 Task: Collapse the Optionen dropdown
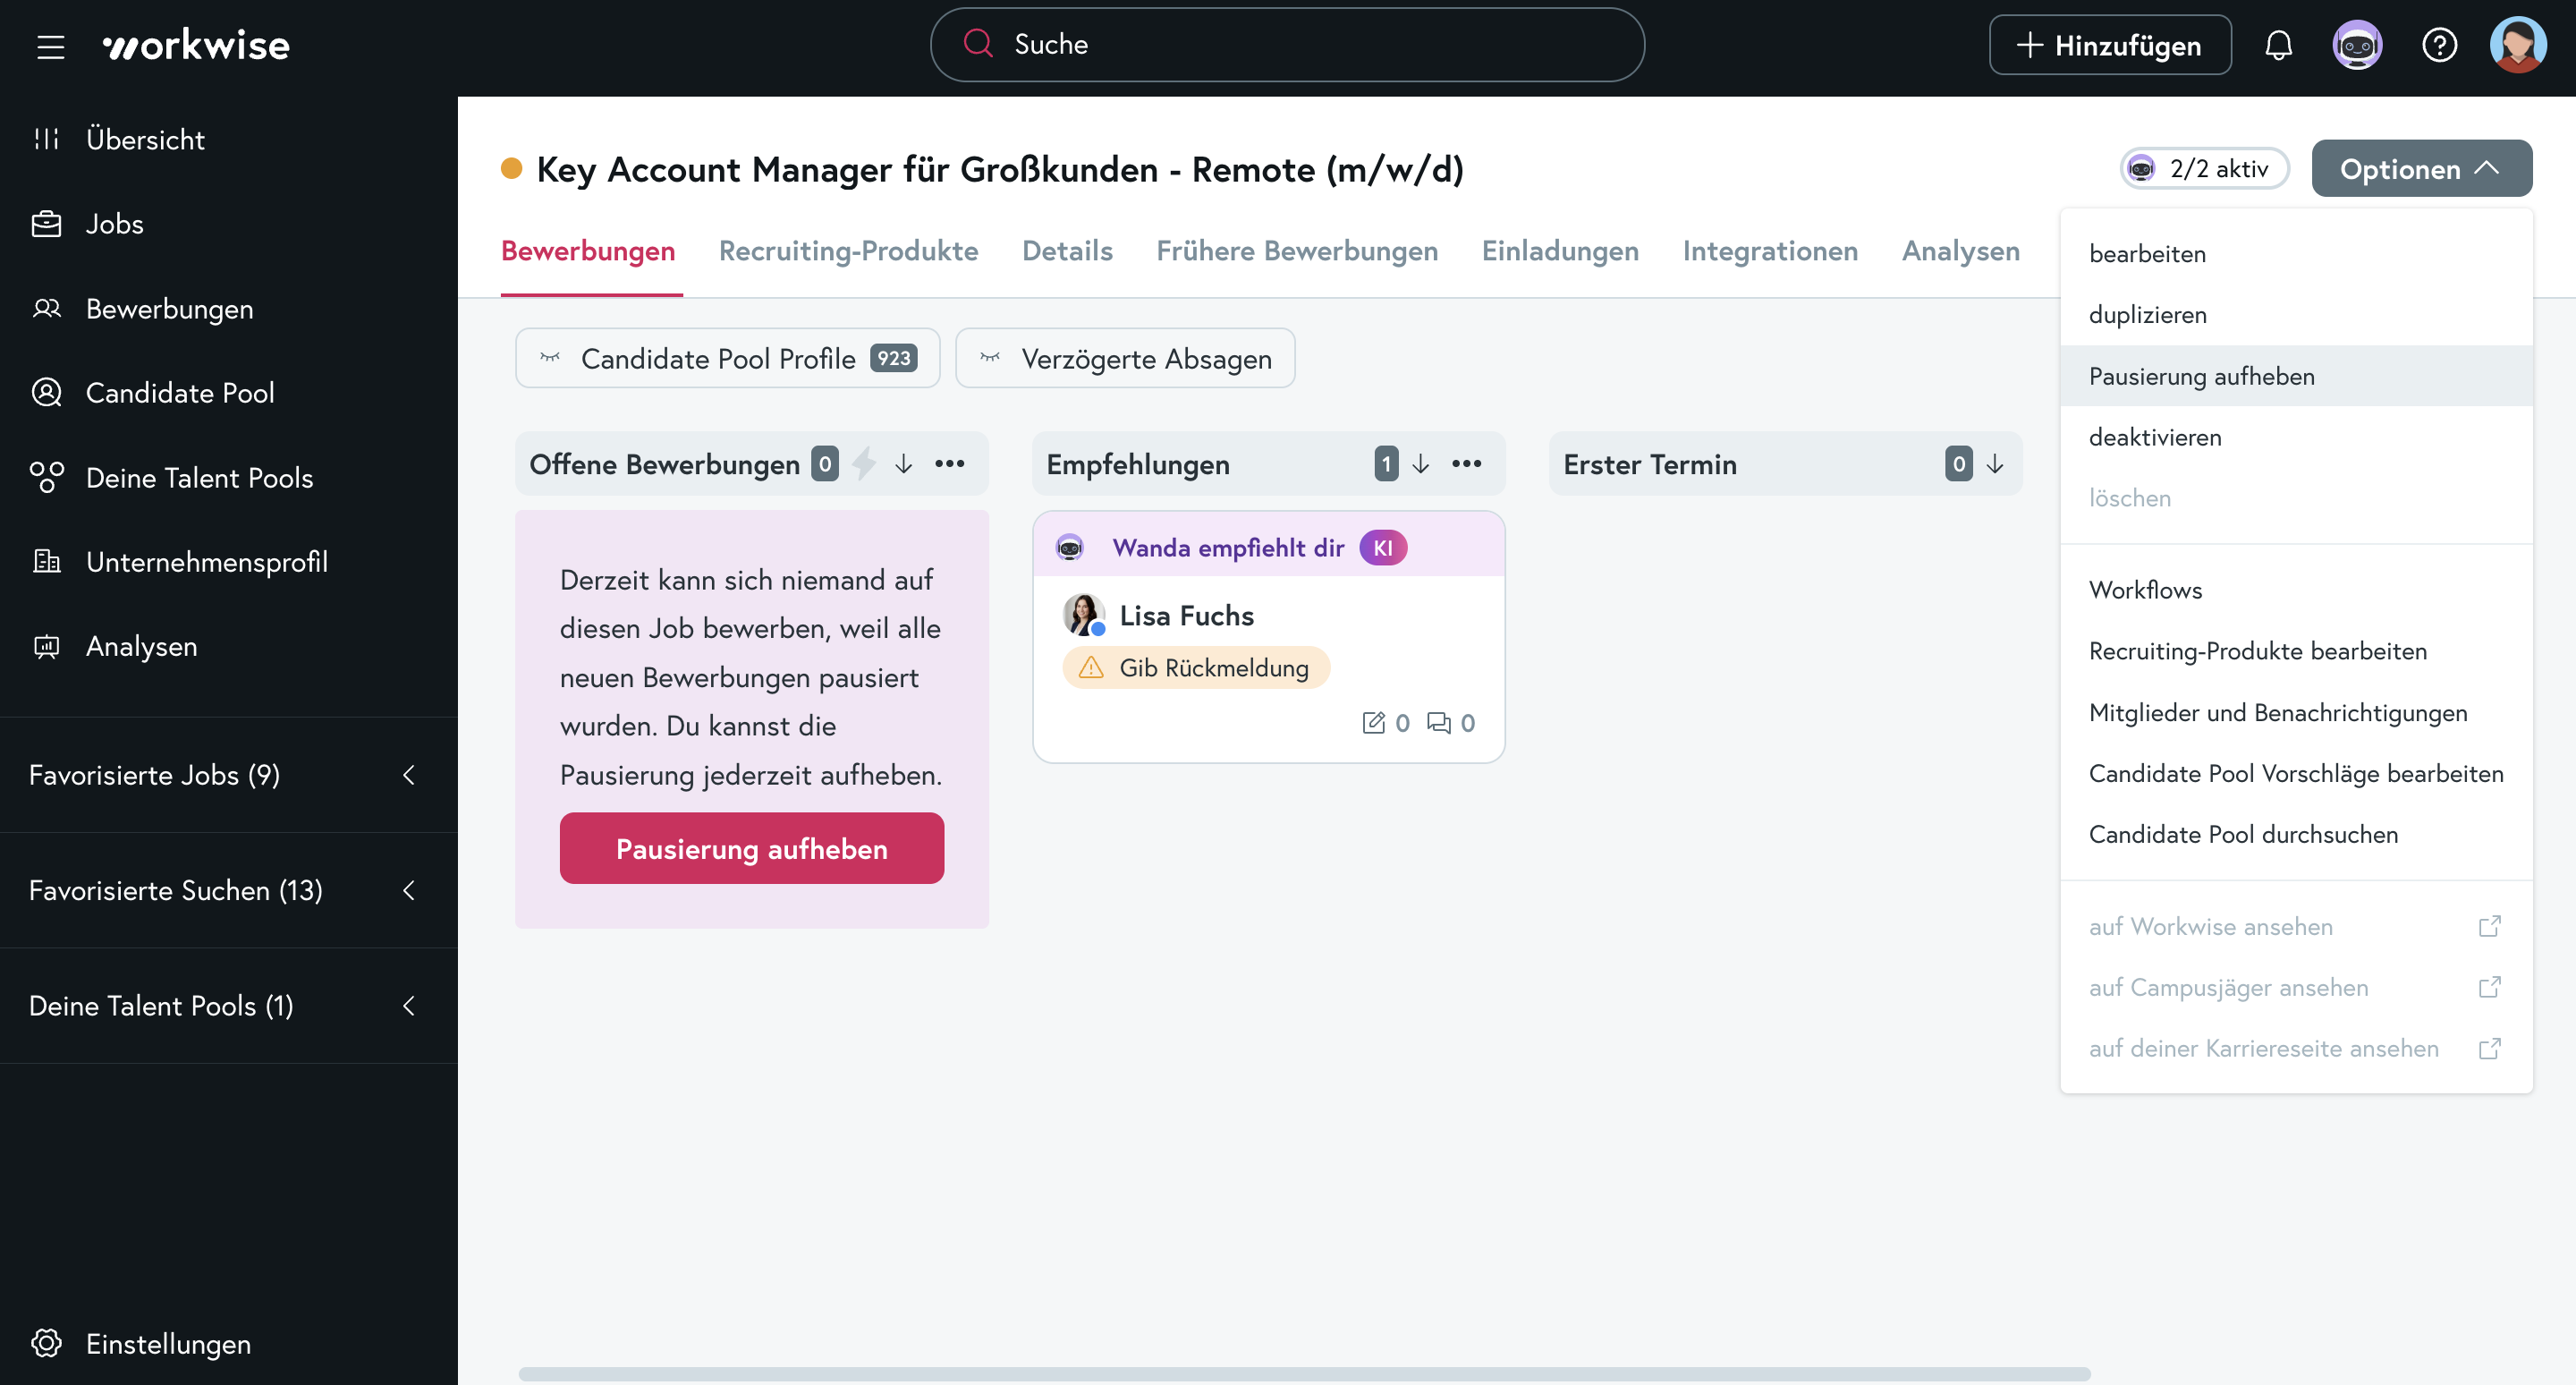tap(2421, 169)
